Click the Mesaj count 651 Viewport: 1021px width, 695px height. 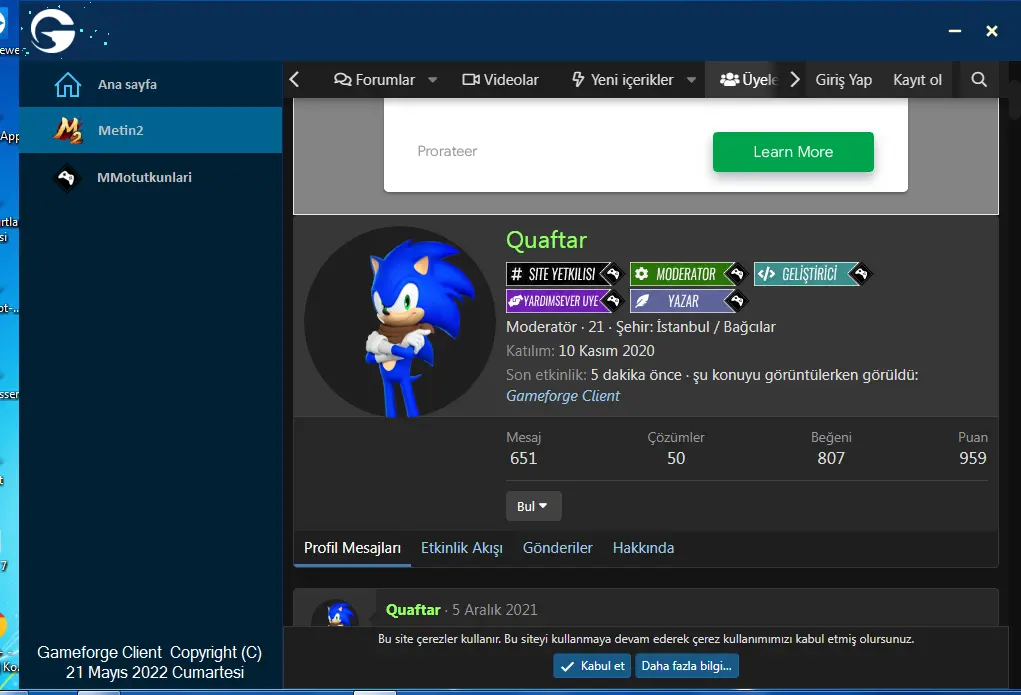click(x=524, y=458)
